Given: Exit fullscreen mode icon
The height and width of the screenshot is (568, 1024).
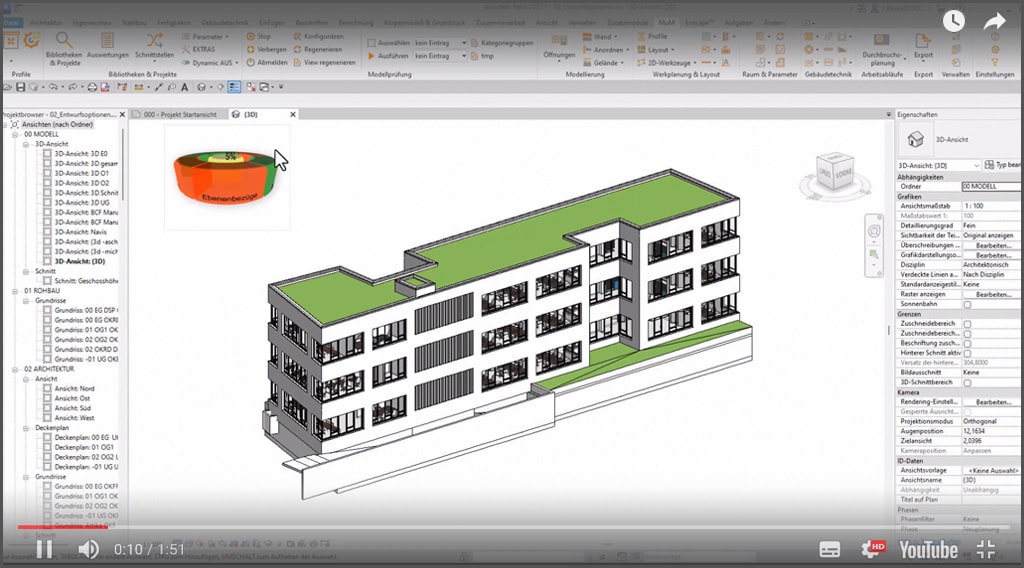Looking at the screenshot, I should [986, 548].
